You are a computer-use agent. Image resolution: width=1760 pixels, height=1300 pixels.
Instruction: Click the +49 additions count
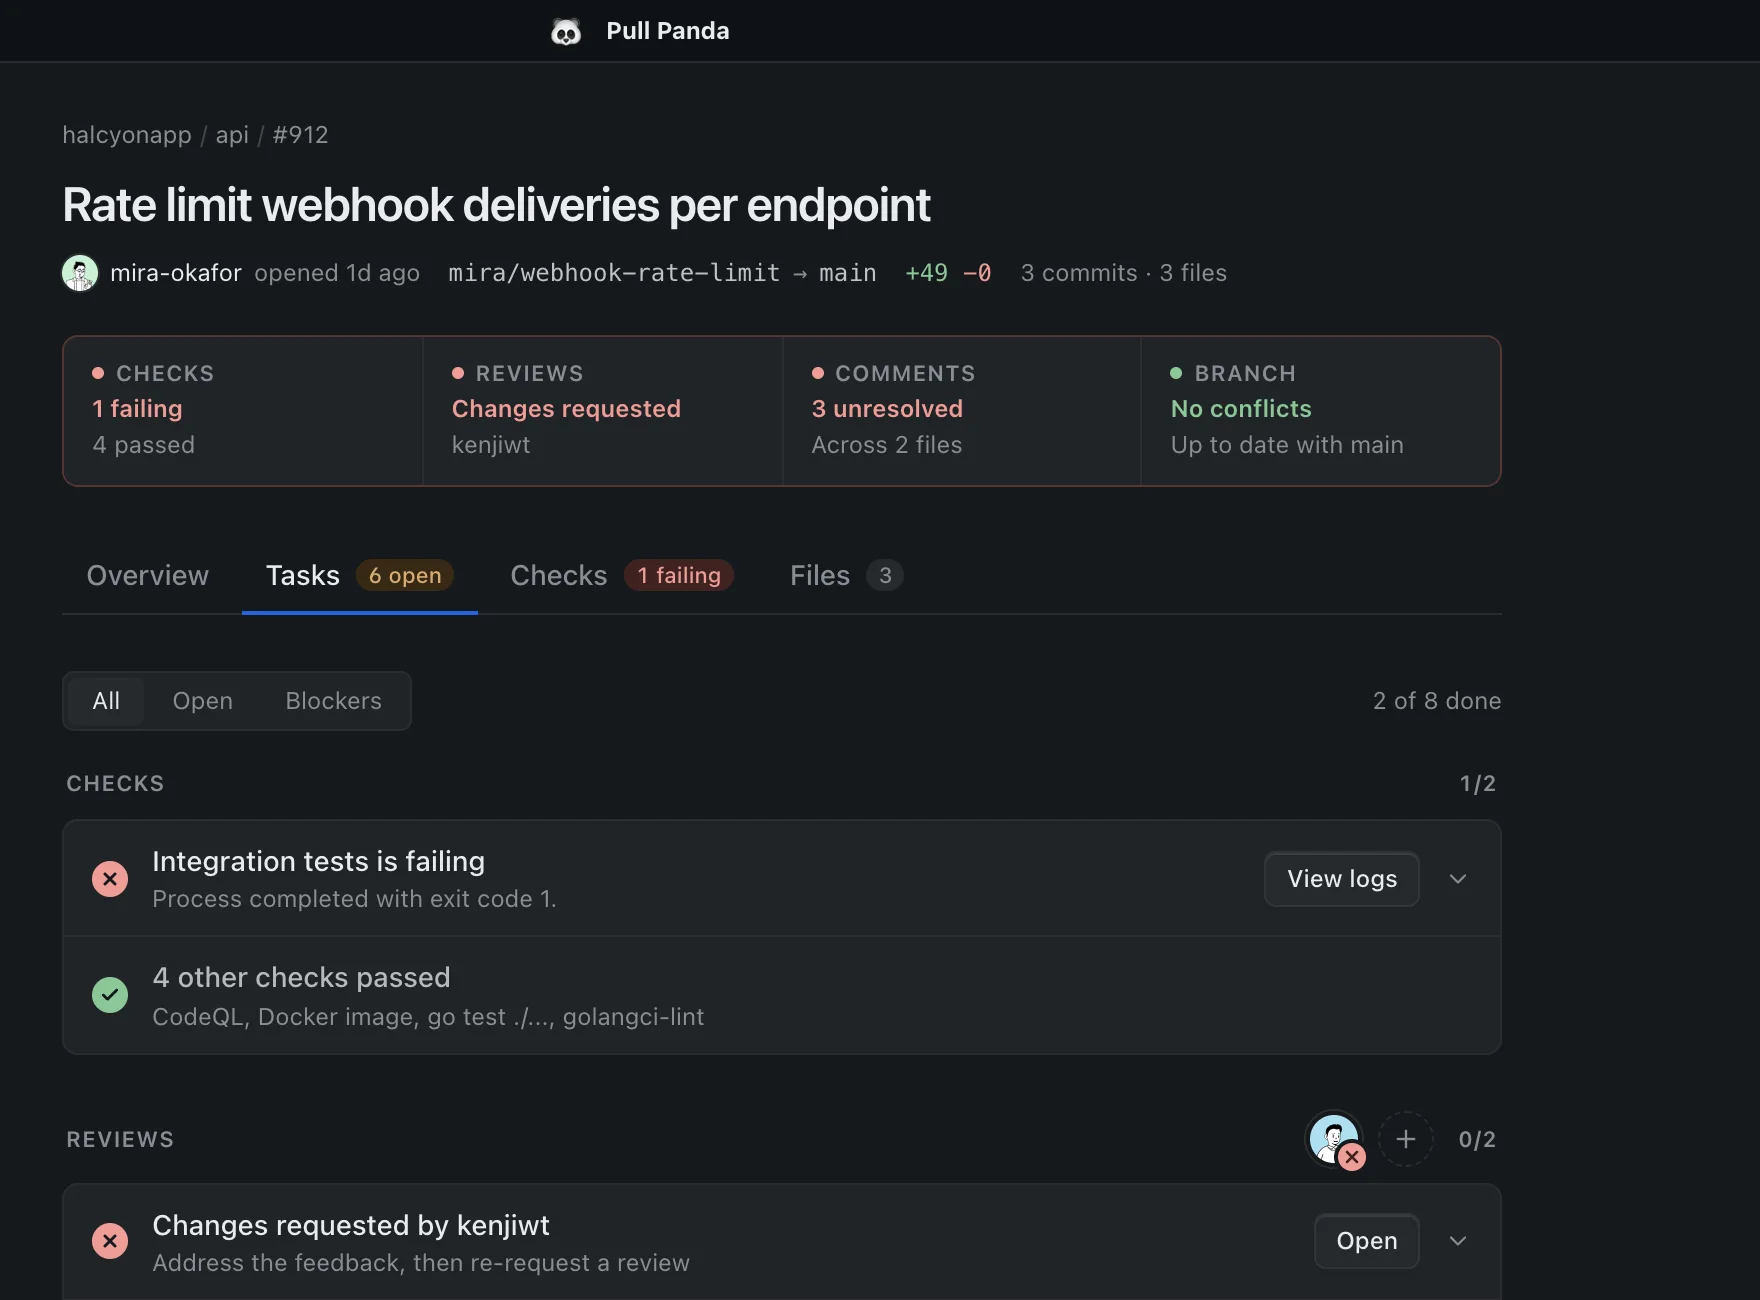[x=926, y=273]
